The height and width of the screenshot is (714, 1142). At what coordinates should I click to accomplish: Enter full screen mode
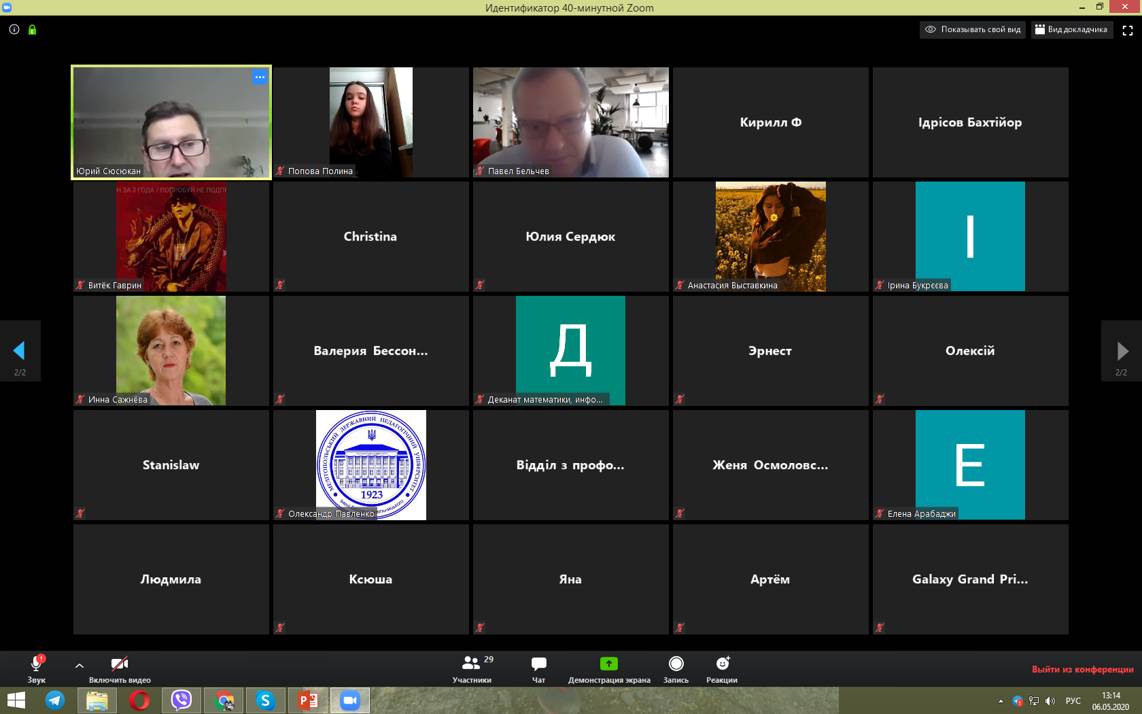(x=1127, y=30)
